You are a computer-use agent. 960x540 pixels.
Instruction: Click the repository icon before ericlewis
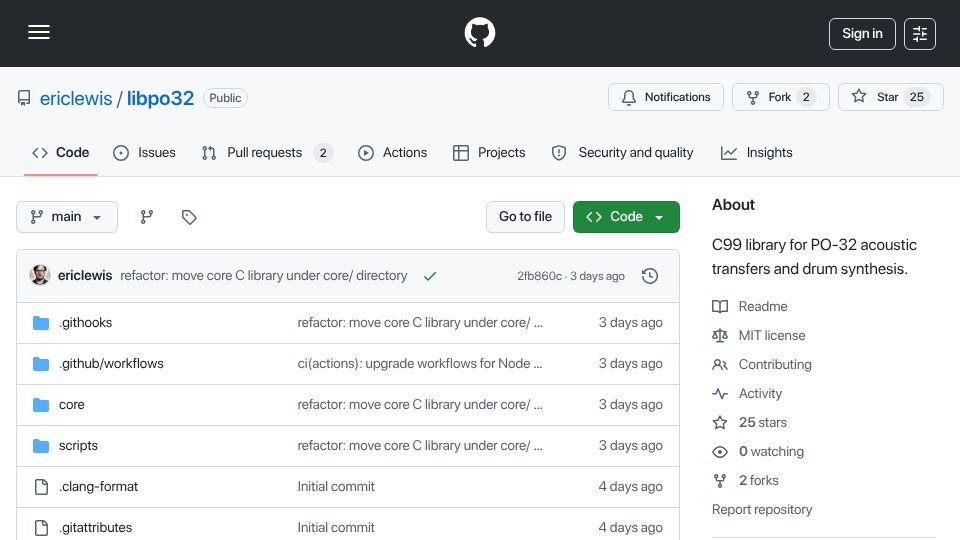pos(24,98)
